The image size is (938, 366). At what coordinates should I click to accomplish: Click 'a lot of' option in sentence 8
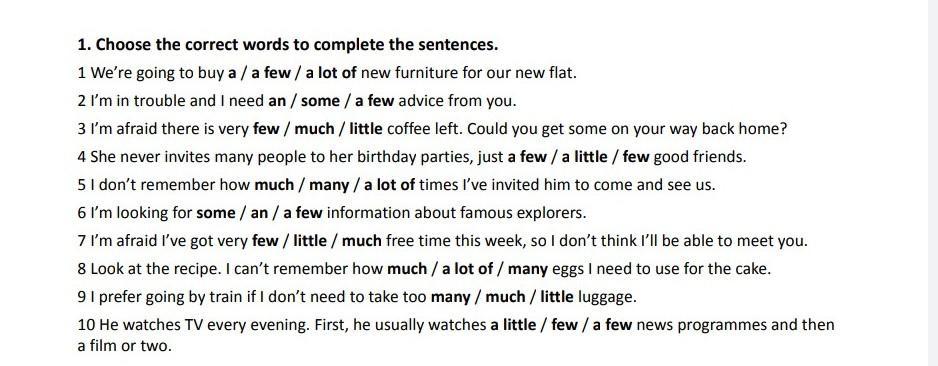click(468, 269)
